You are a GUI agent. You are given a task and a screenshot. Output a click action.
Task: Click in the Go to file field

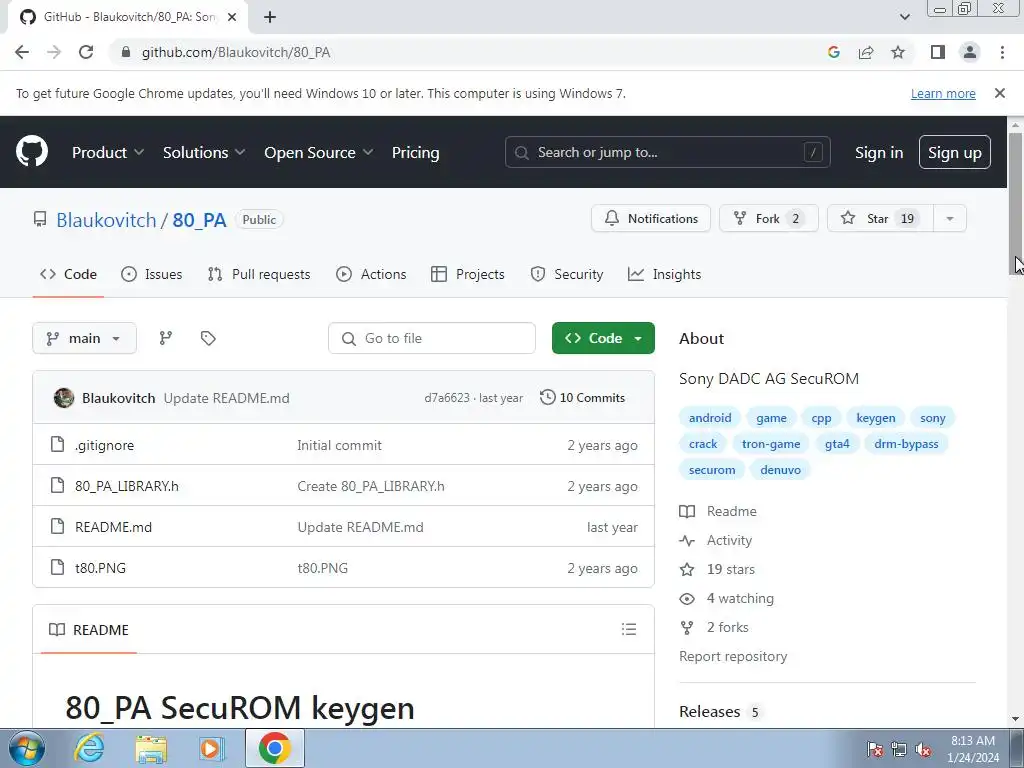pos(432,338)
